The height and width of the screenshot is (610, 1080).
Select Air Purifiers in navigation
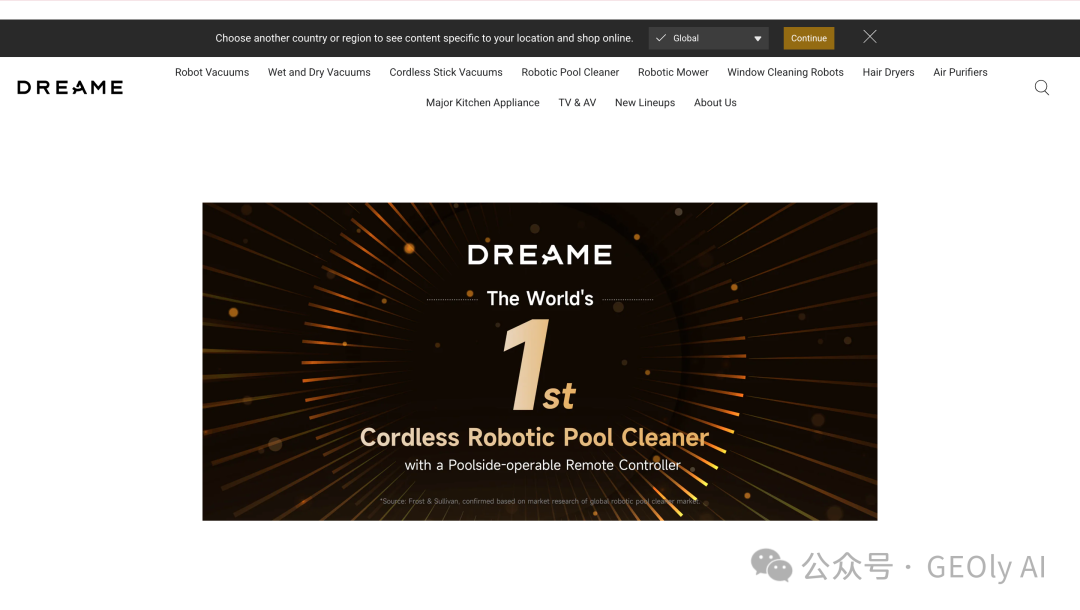pos(960,72)
